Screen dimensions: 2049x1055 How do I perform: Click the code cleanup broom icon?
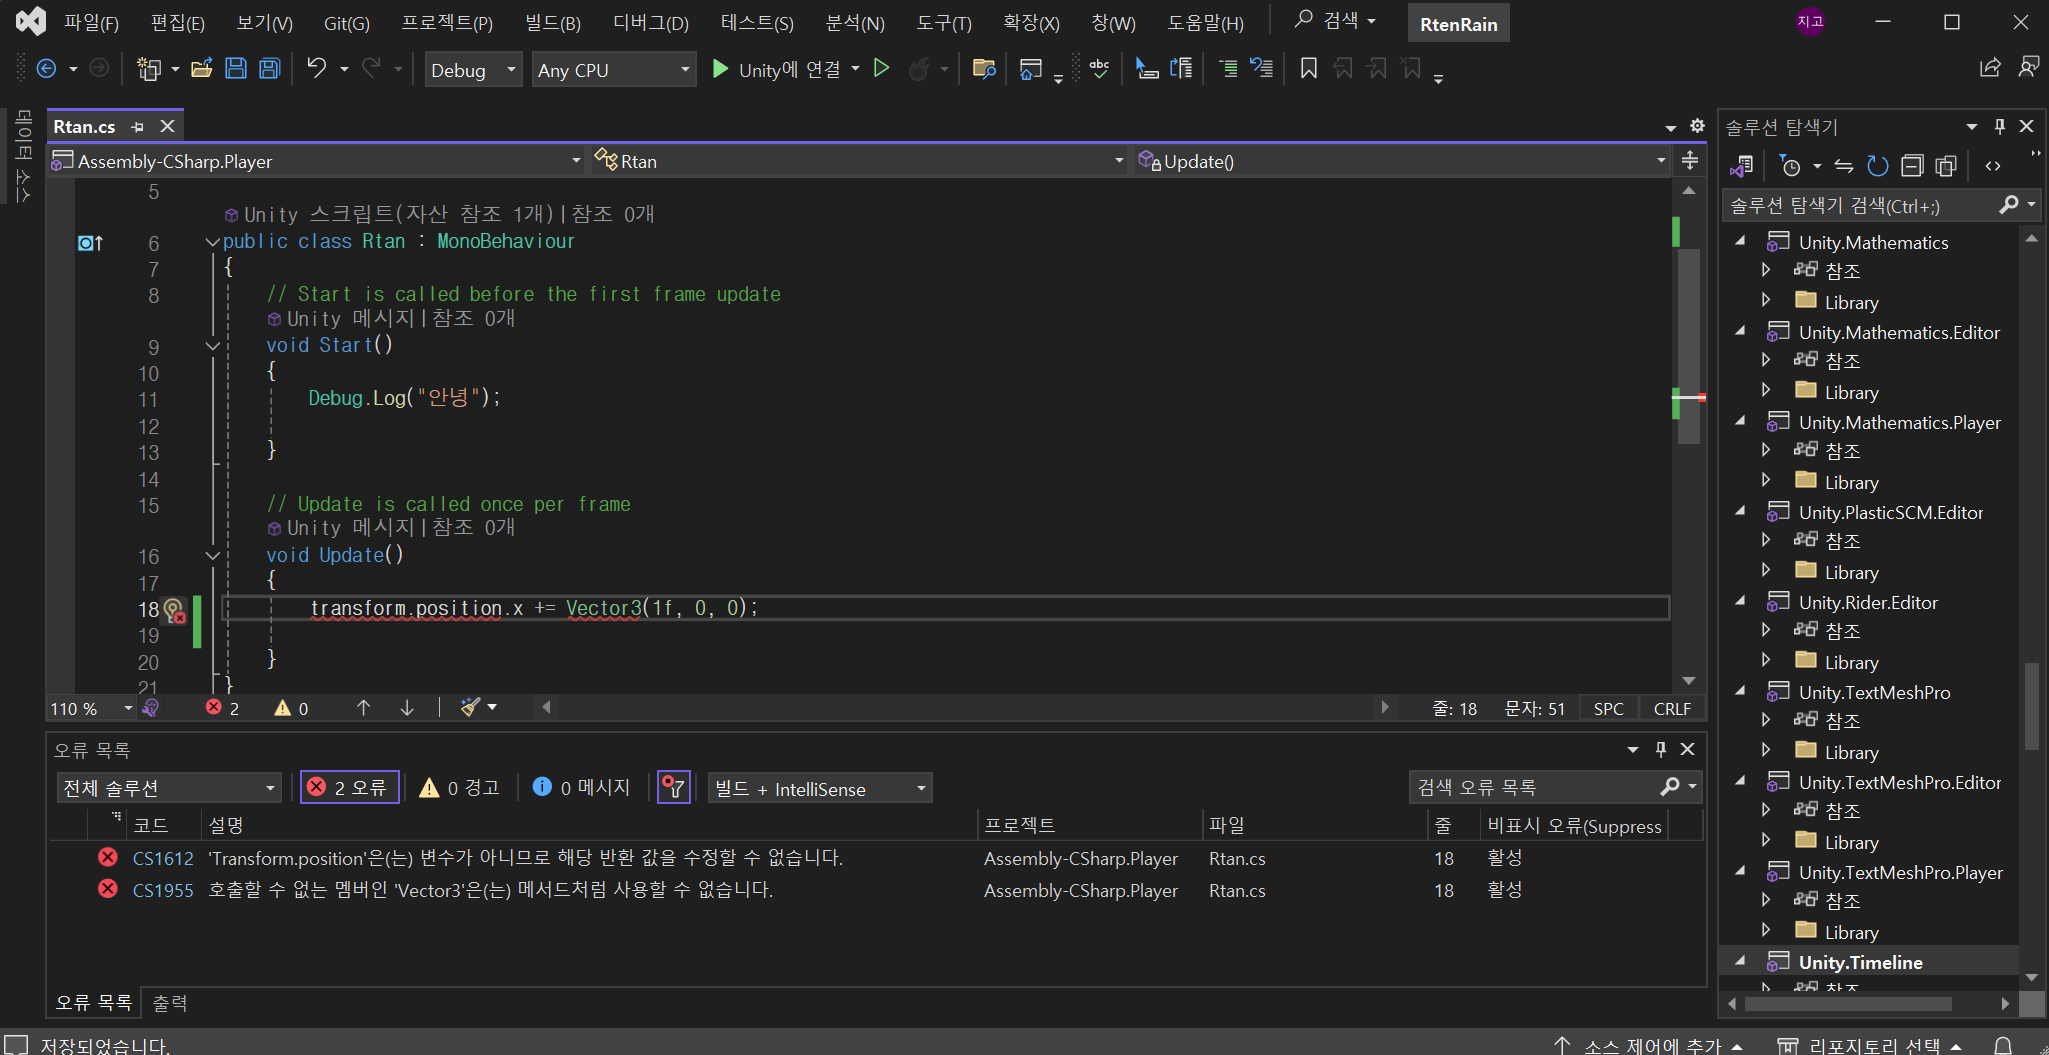point(470,708)
